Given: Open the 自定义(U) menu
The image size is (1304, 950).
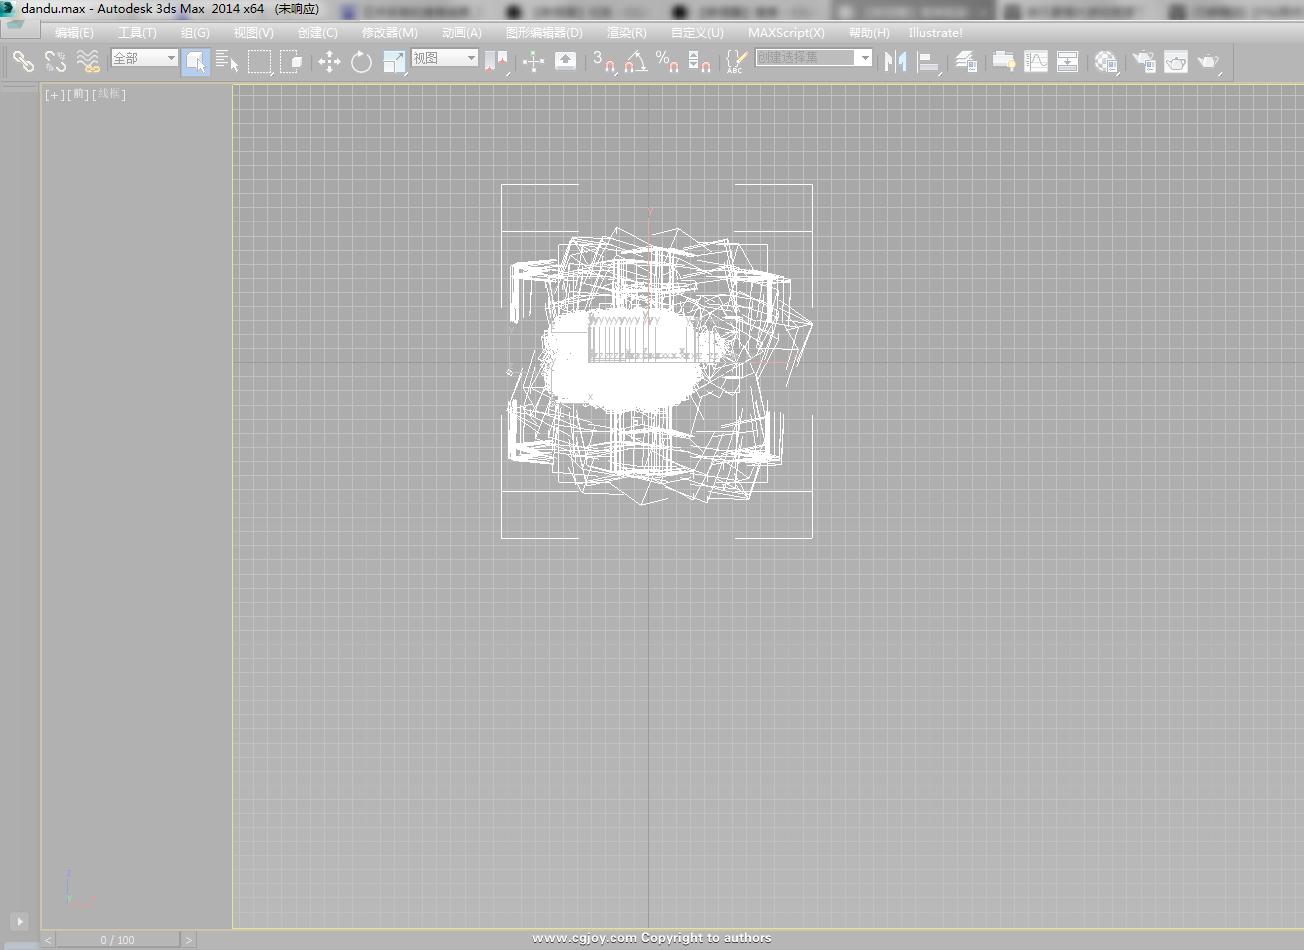Looking at the screenshot, I should tap(697, 33).
